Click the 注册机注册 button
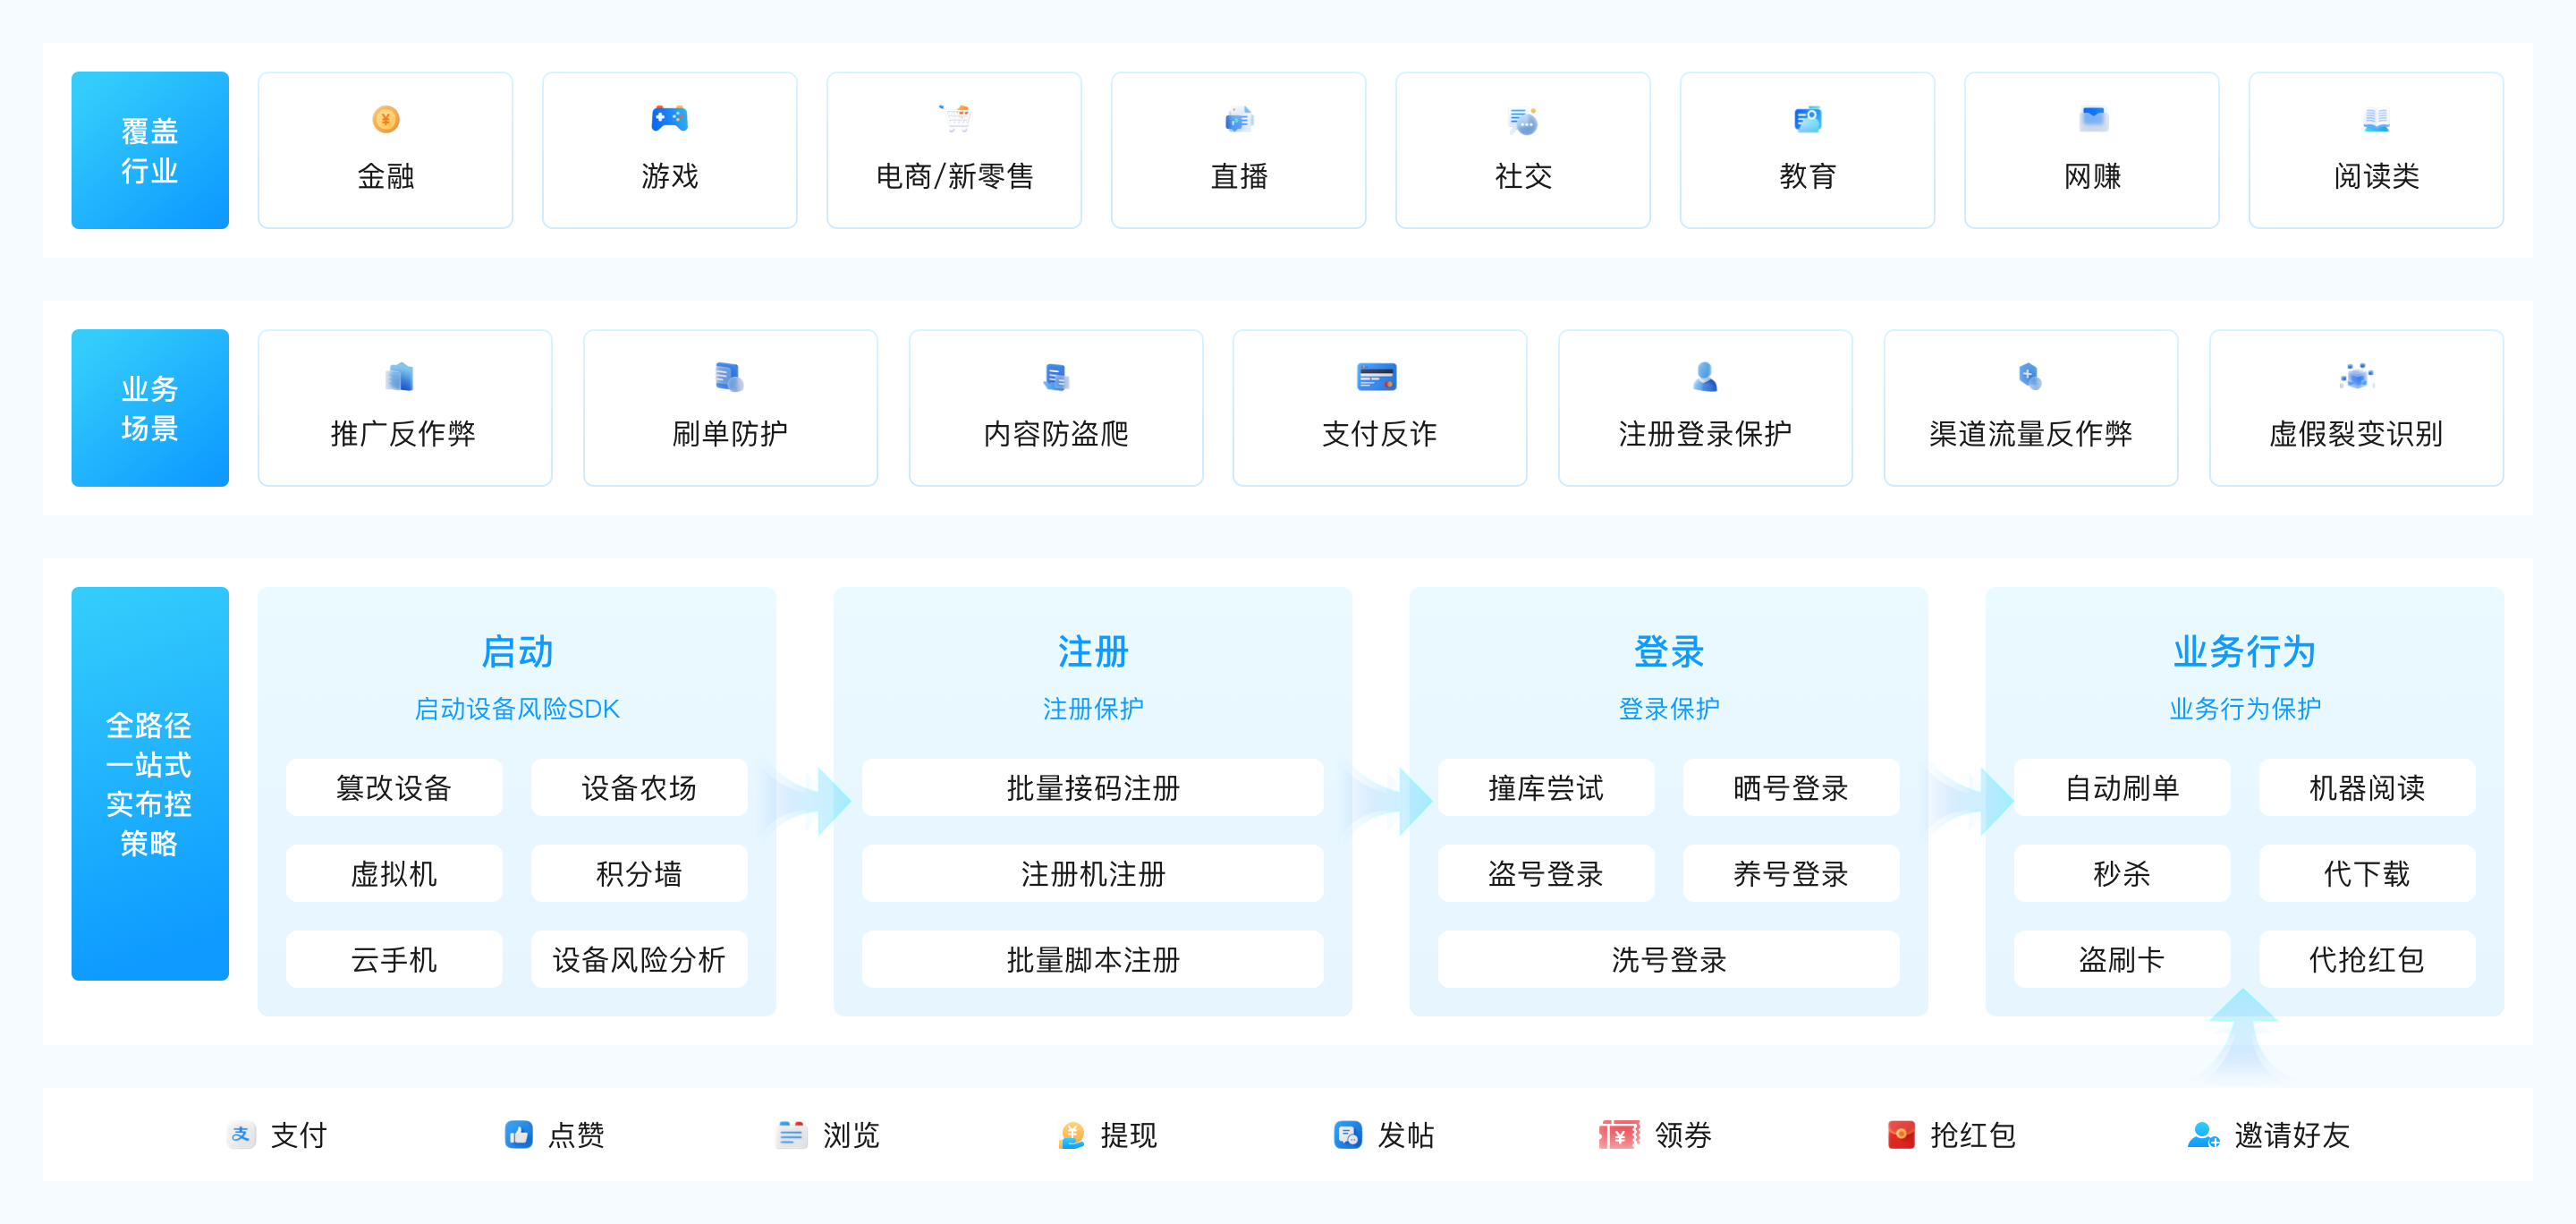The height and width of the screenshot is (1224, 2576). 1093,874
